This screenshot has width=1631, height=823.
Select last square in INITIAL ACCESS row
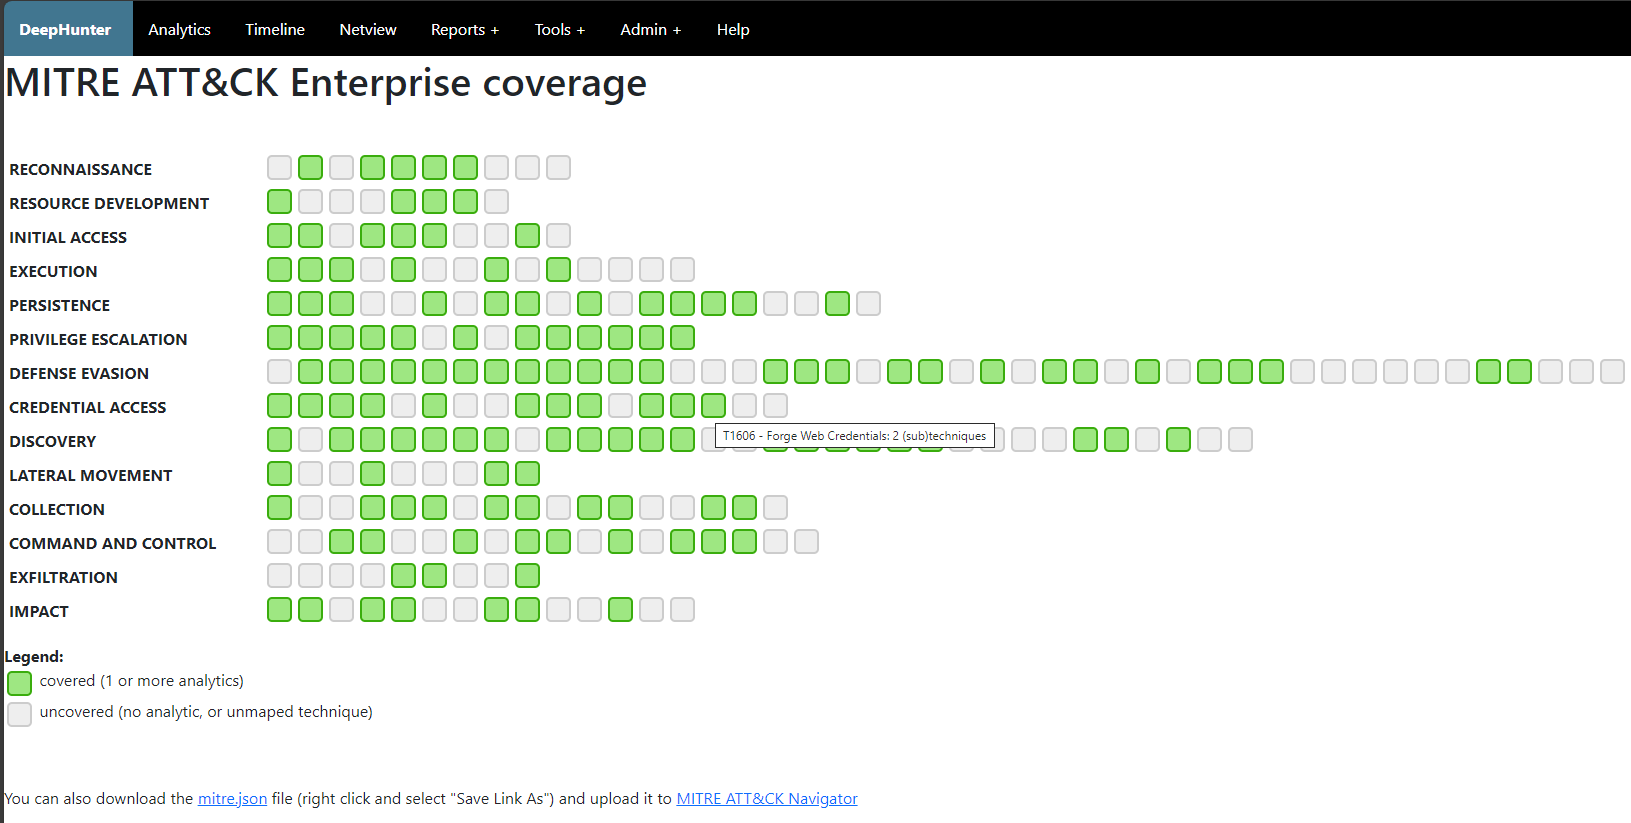coord(559,235)
